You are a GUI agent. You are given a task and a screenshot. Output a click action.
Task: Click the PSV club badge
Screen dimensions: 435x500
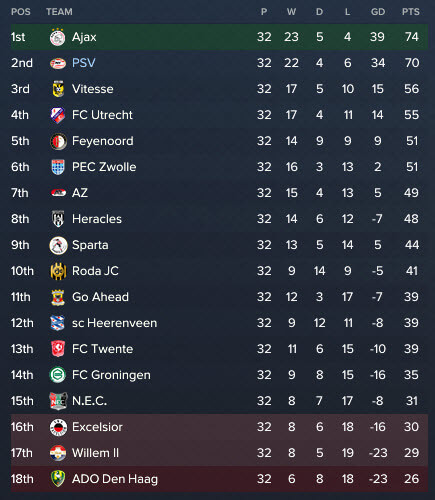click(58, 63)
